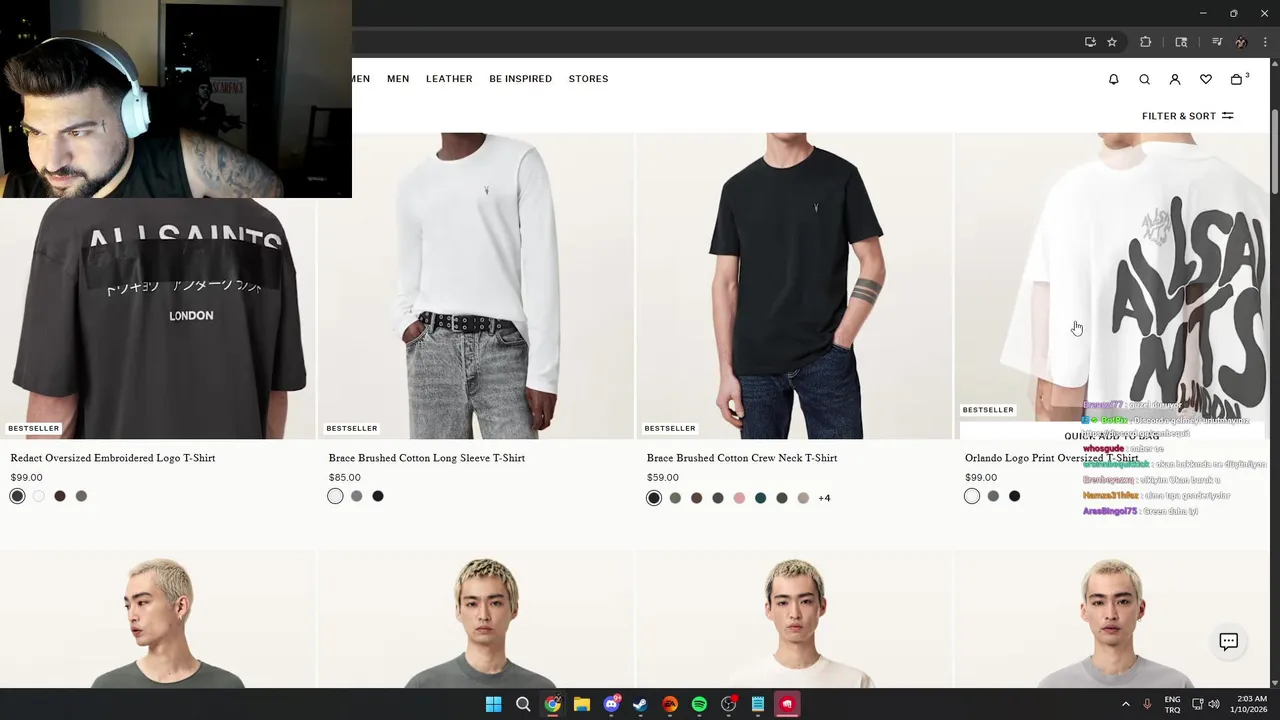Open the LEATHER menu
The height and width of the screenshot is (720, 1280).
[x=449, y=79]
